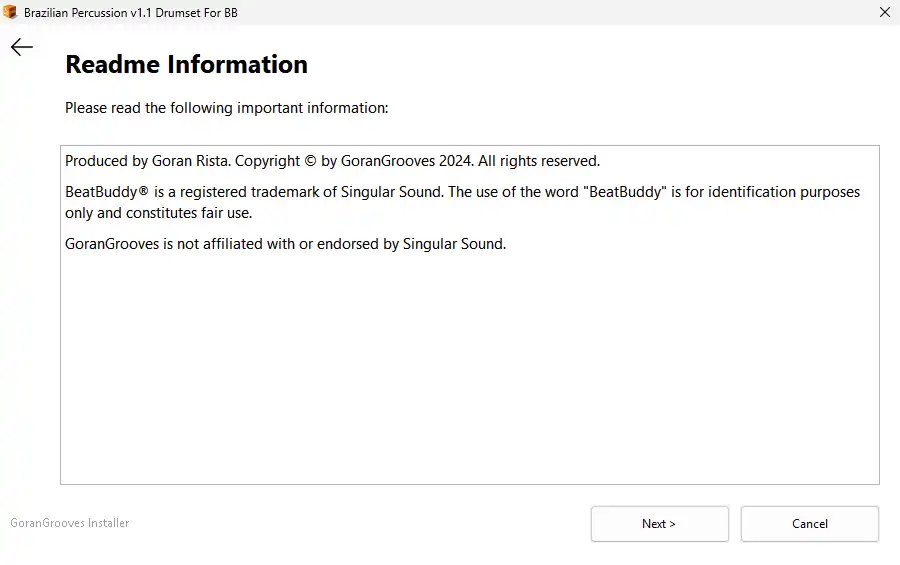Click 'All rights reserved.' in the first line

click(539, 161)
